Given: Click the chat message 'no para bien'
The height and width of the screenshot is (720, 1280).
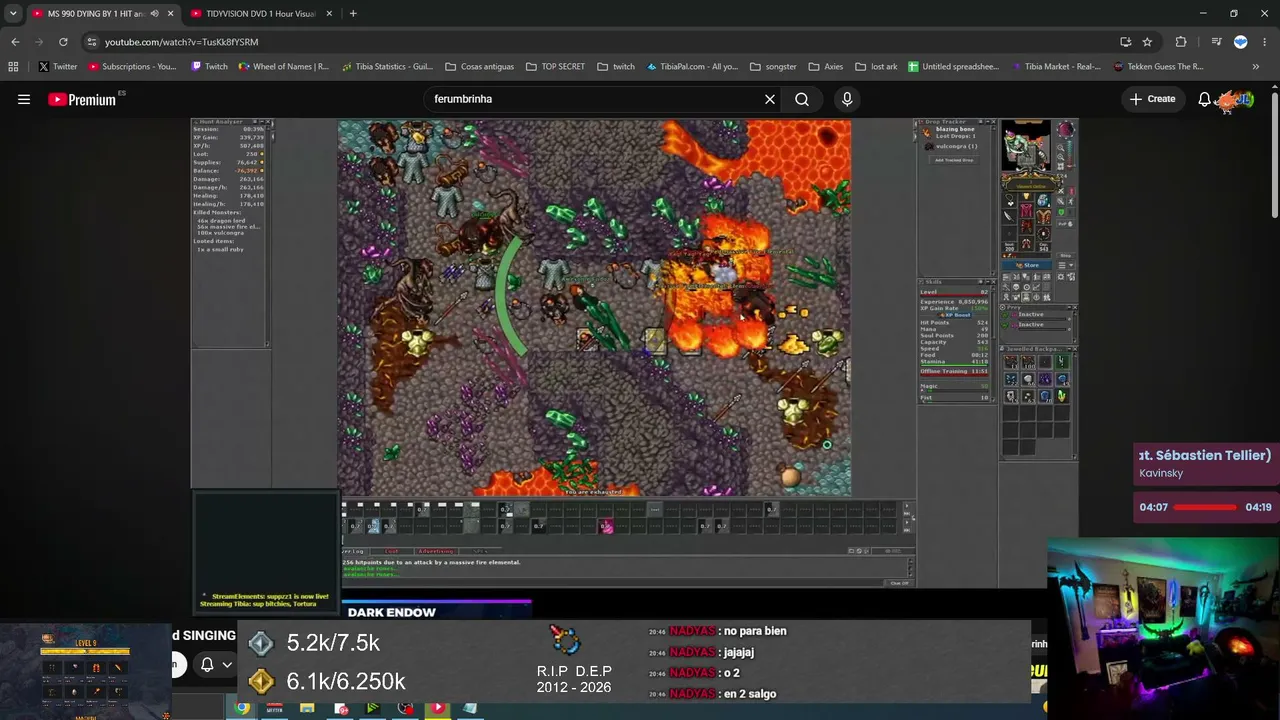Looking at the screenshot, I should pos(755,631).
